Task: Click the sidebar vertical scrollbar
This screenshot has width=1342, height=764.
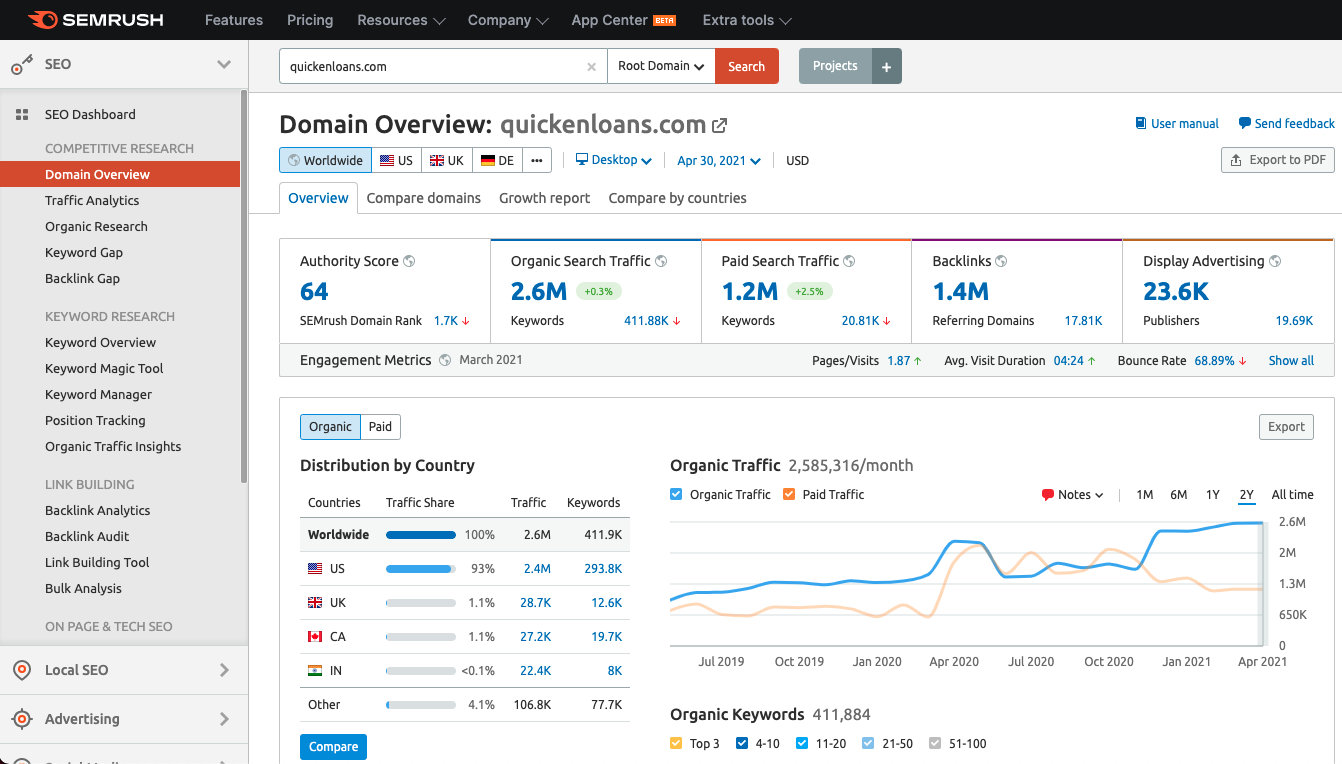Action: pyautogui.click(x=244, y=286)
